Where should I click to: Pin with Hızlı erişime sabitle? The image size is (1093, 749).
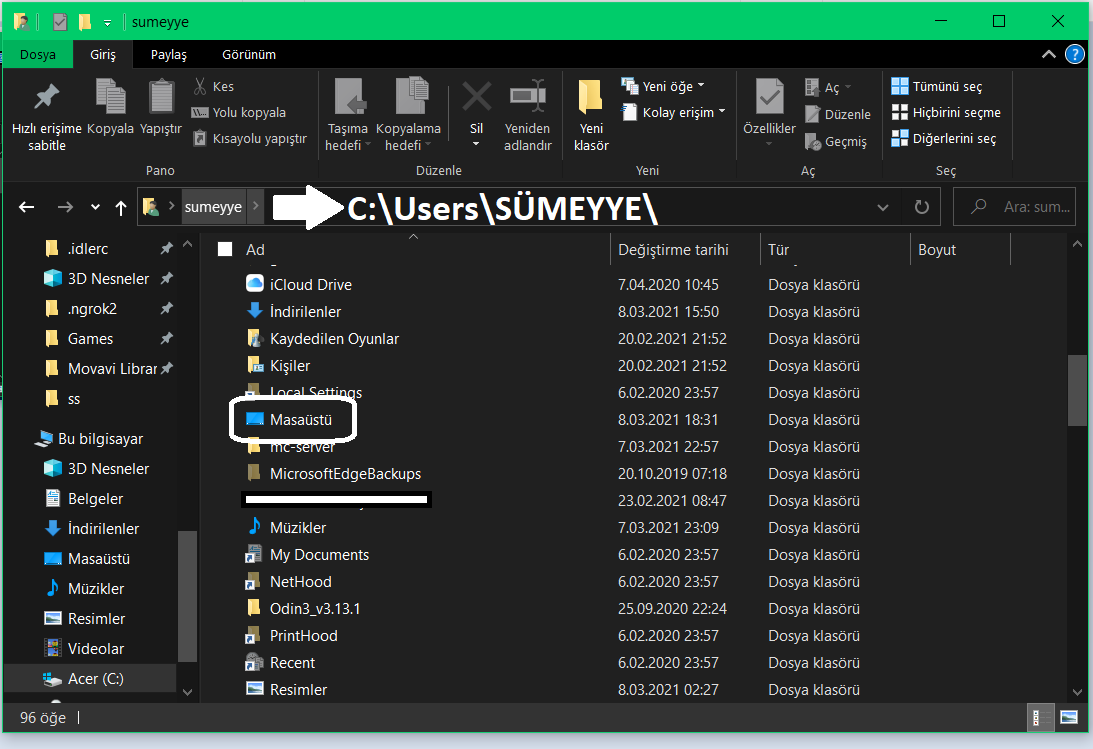tap(45, 110)
